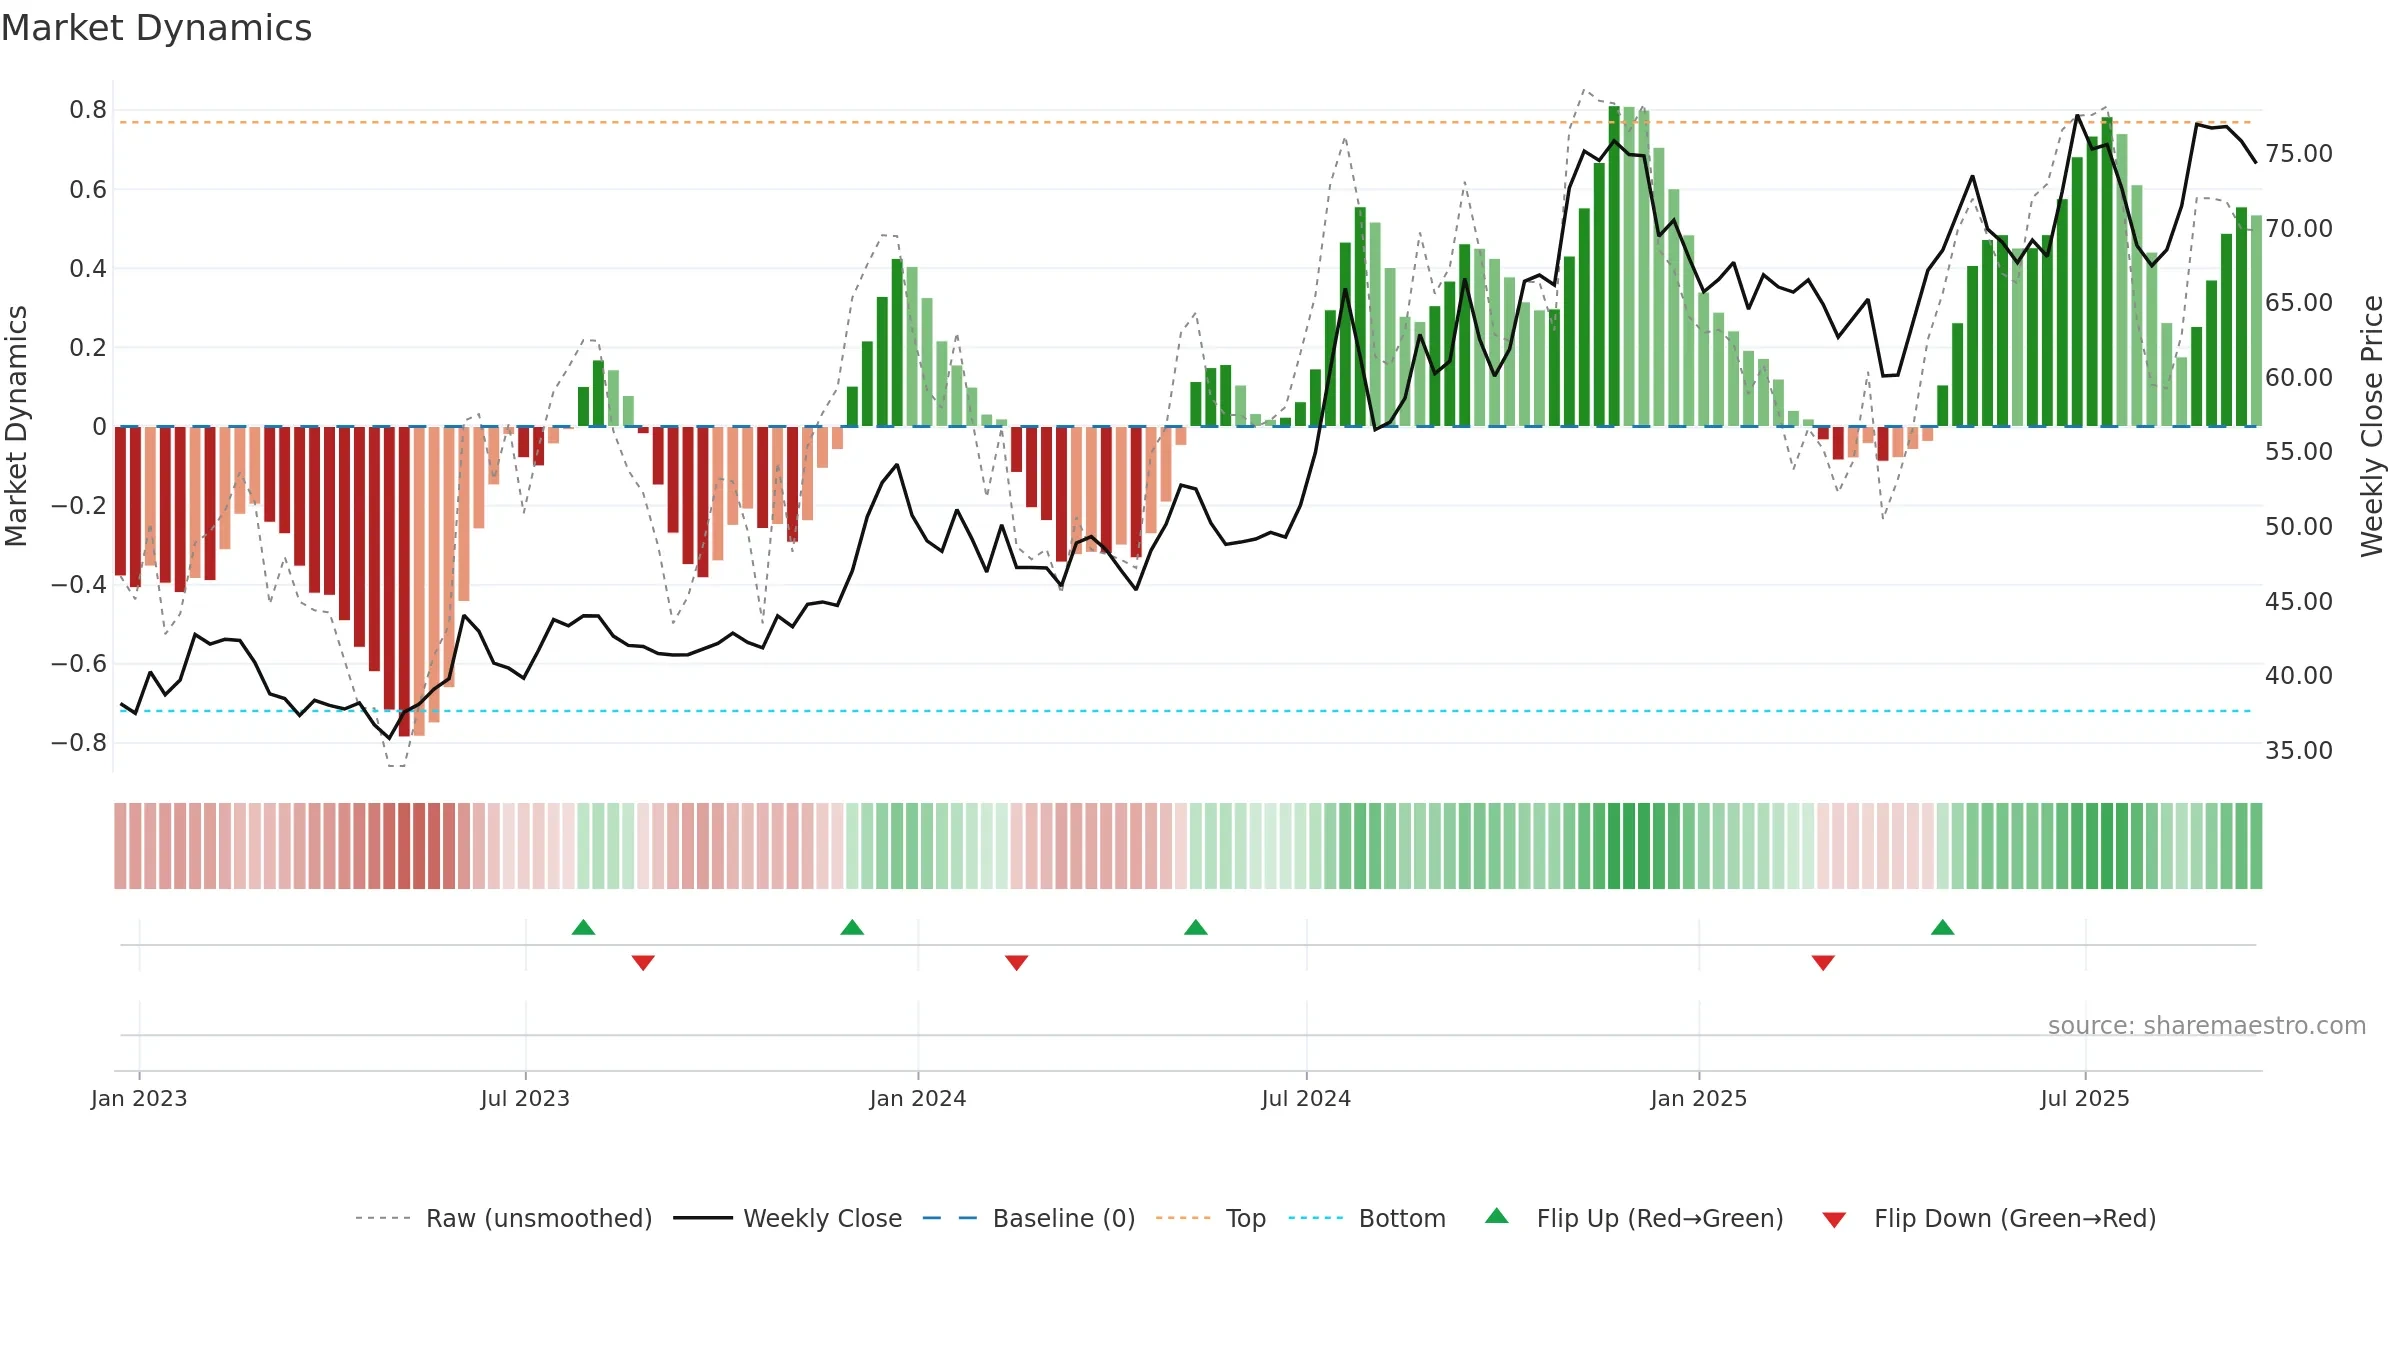Click the Jul 2023 axis label
This screenshot has width=2400, height=1350.
525,1098
